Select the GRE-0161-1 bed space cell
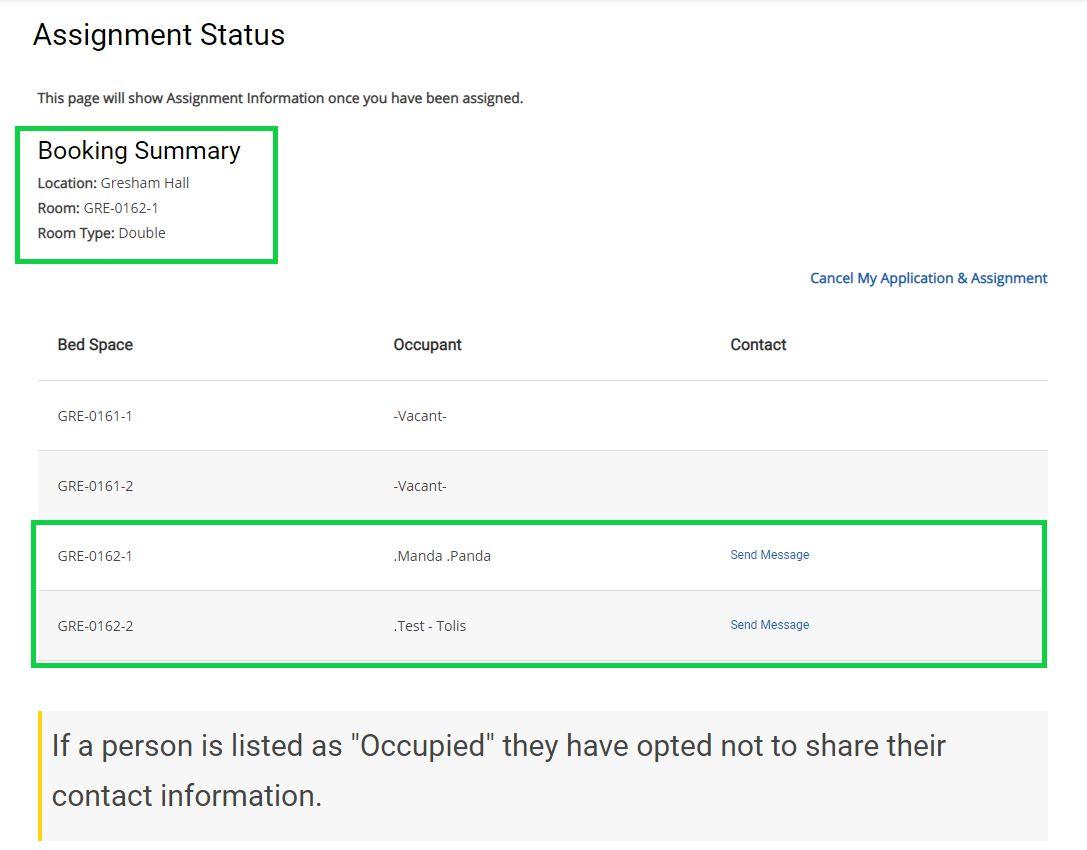 click(95, 416)
